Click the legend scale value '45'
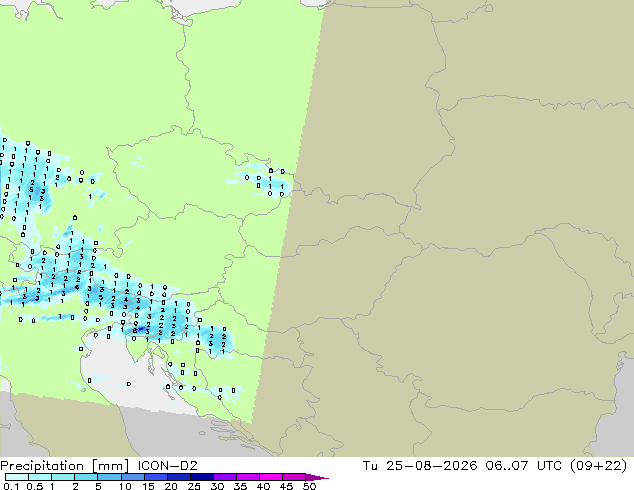This screenshot has height=490, width=634. click(x=286, y=486)
